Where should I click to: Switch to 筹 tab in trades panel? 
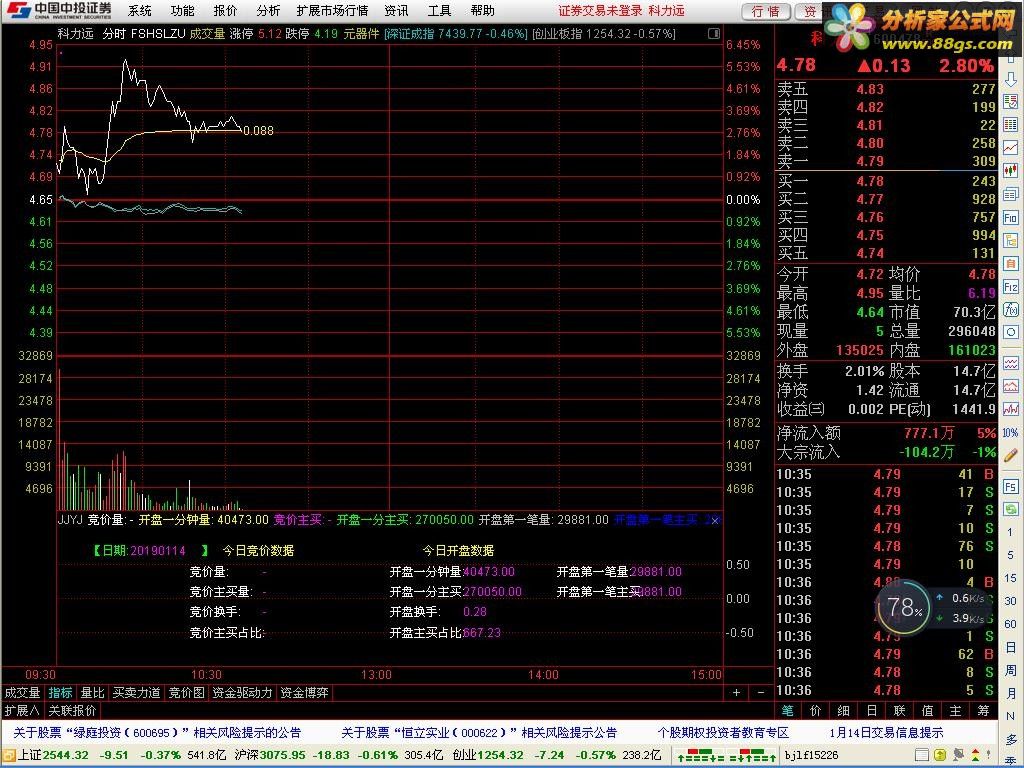(x=984, y=711)
